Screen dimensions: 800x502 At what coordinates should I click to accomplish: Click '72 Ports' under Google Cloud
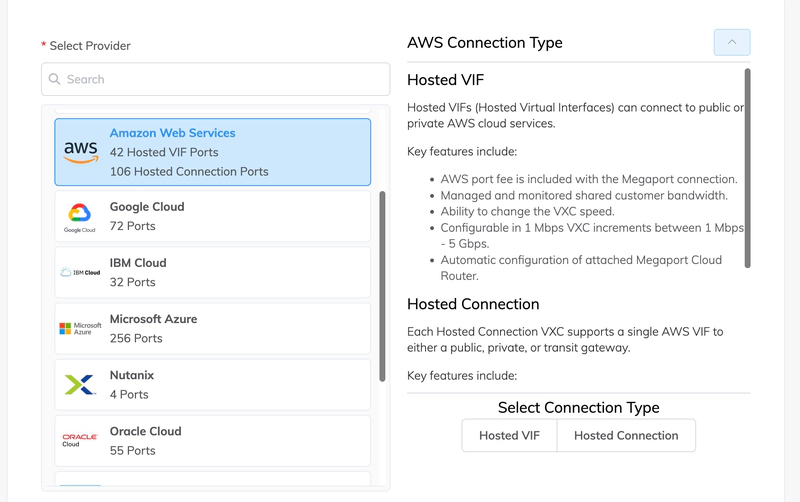pos(132,226)
